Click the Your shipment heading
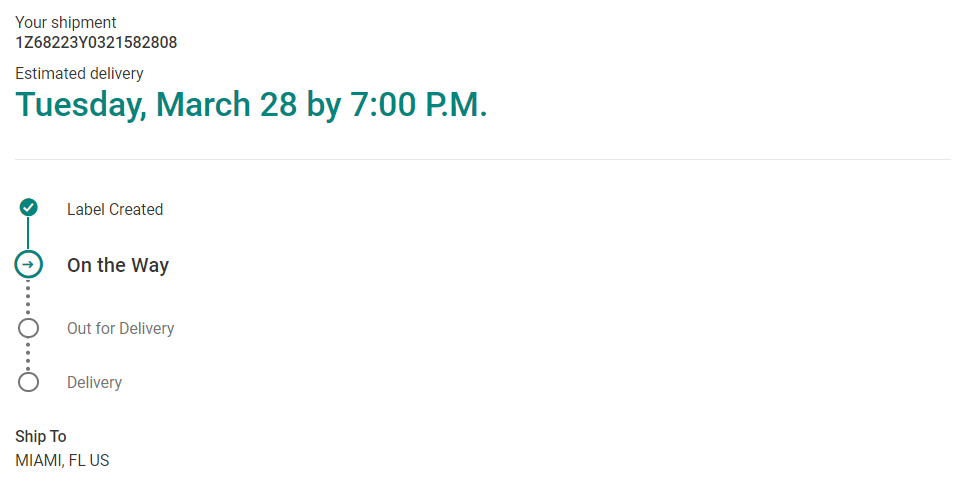Viewport: 964px width, 485px height. pyautogui.click(x=66, y=22)
